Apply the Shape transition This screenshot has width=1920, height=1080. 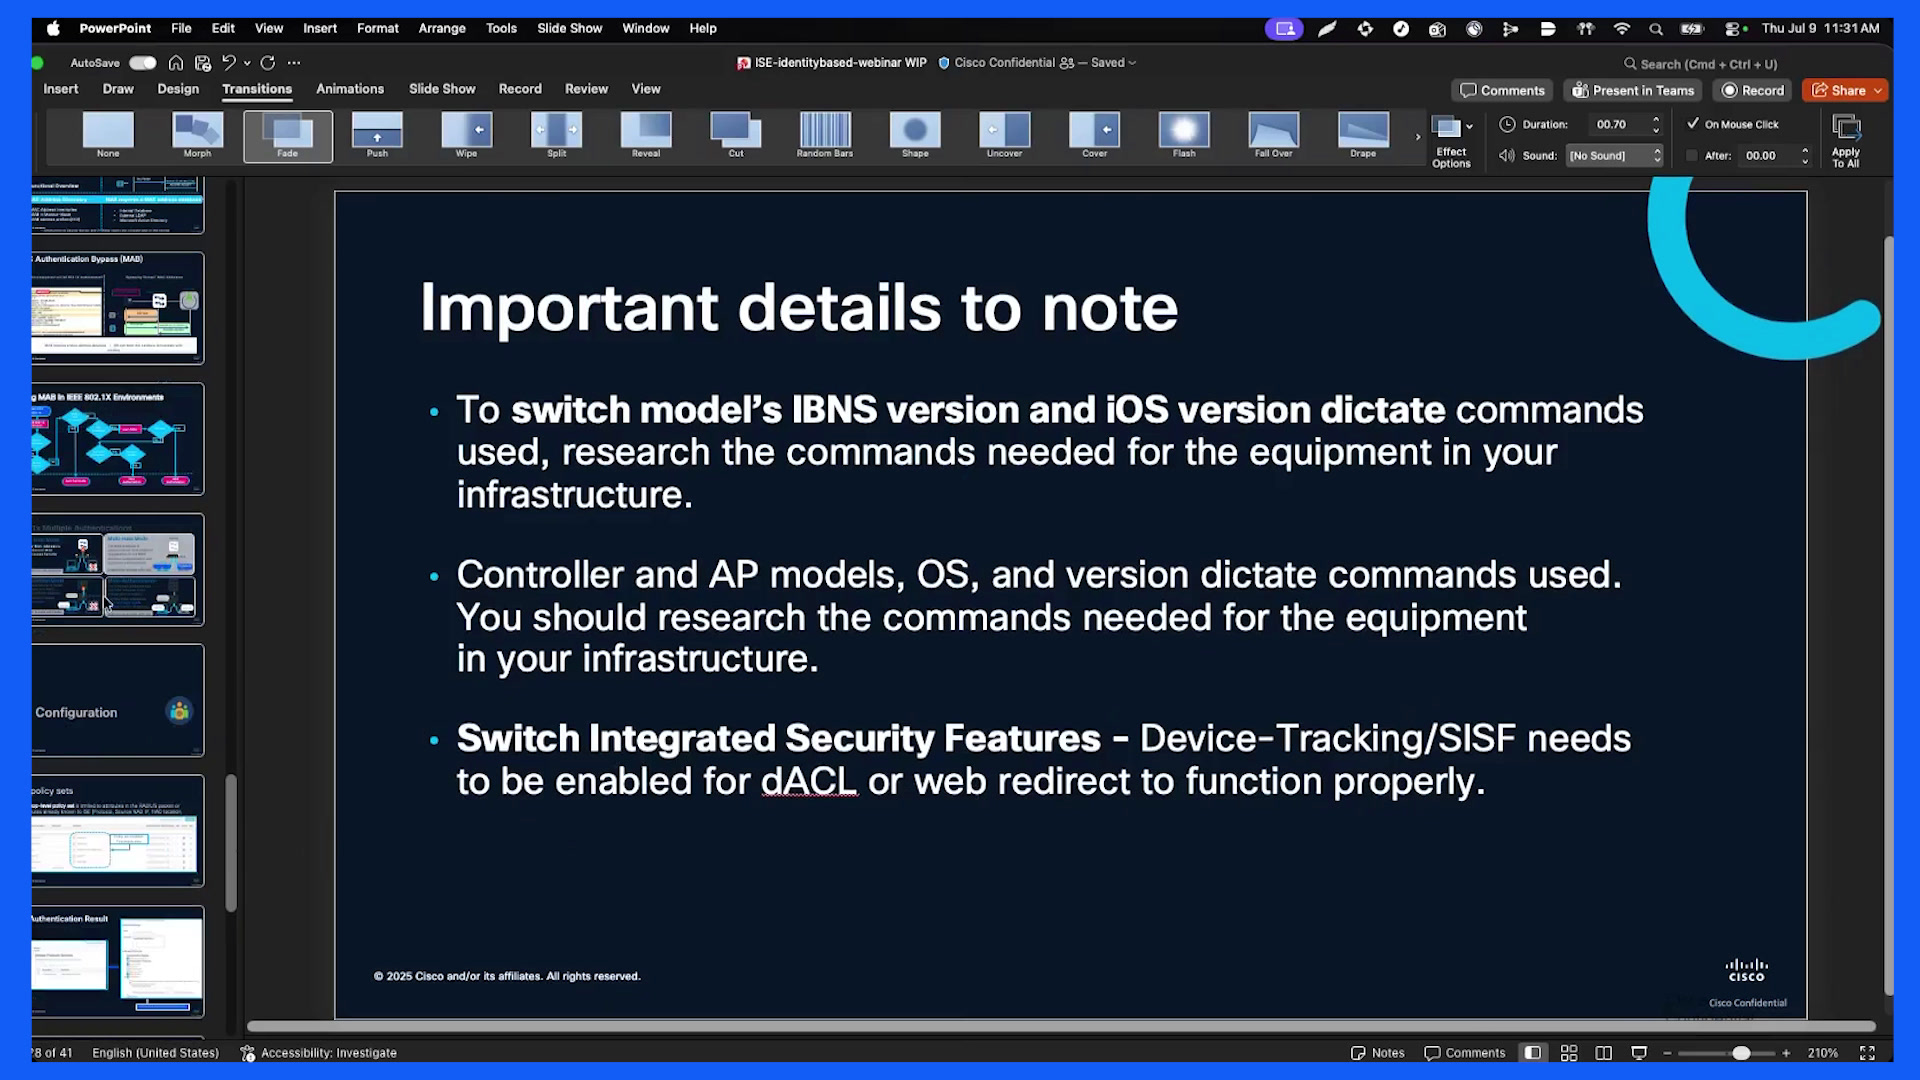tap(915, 135)
